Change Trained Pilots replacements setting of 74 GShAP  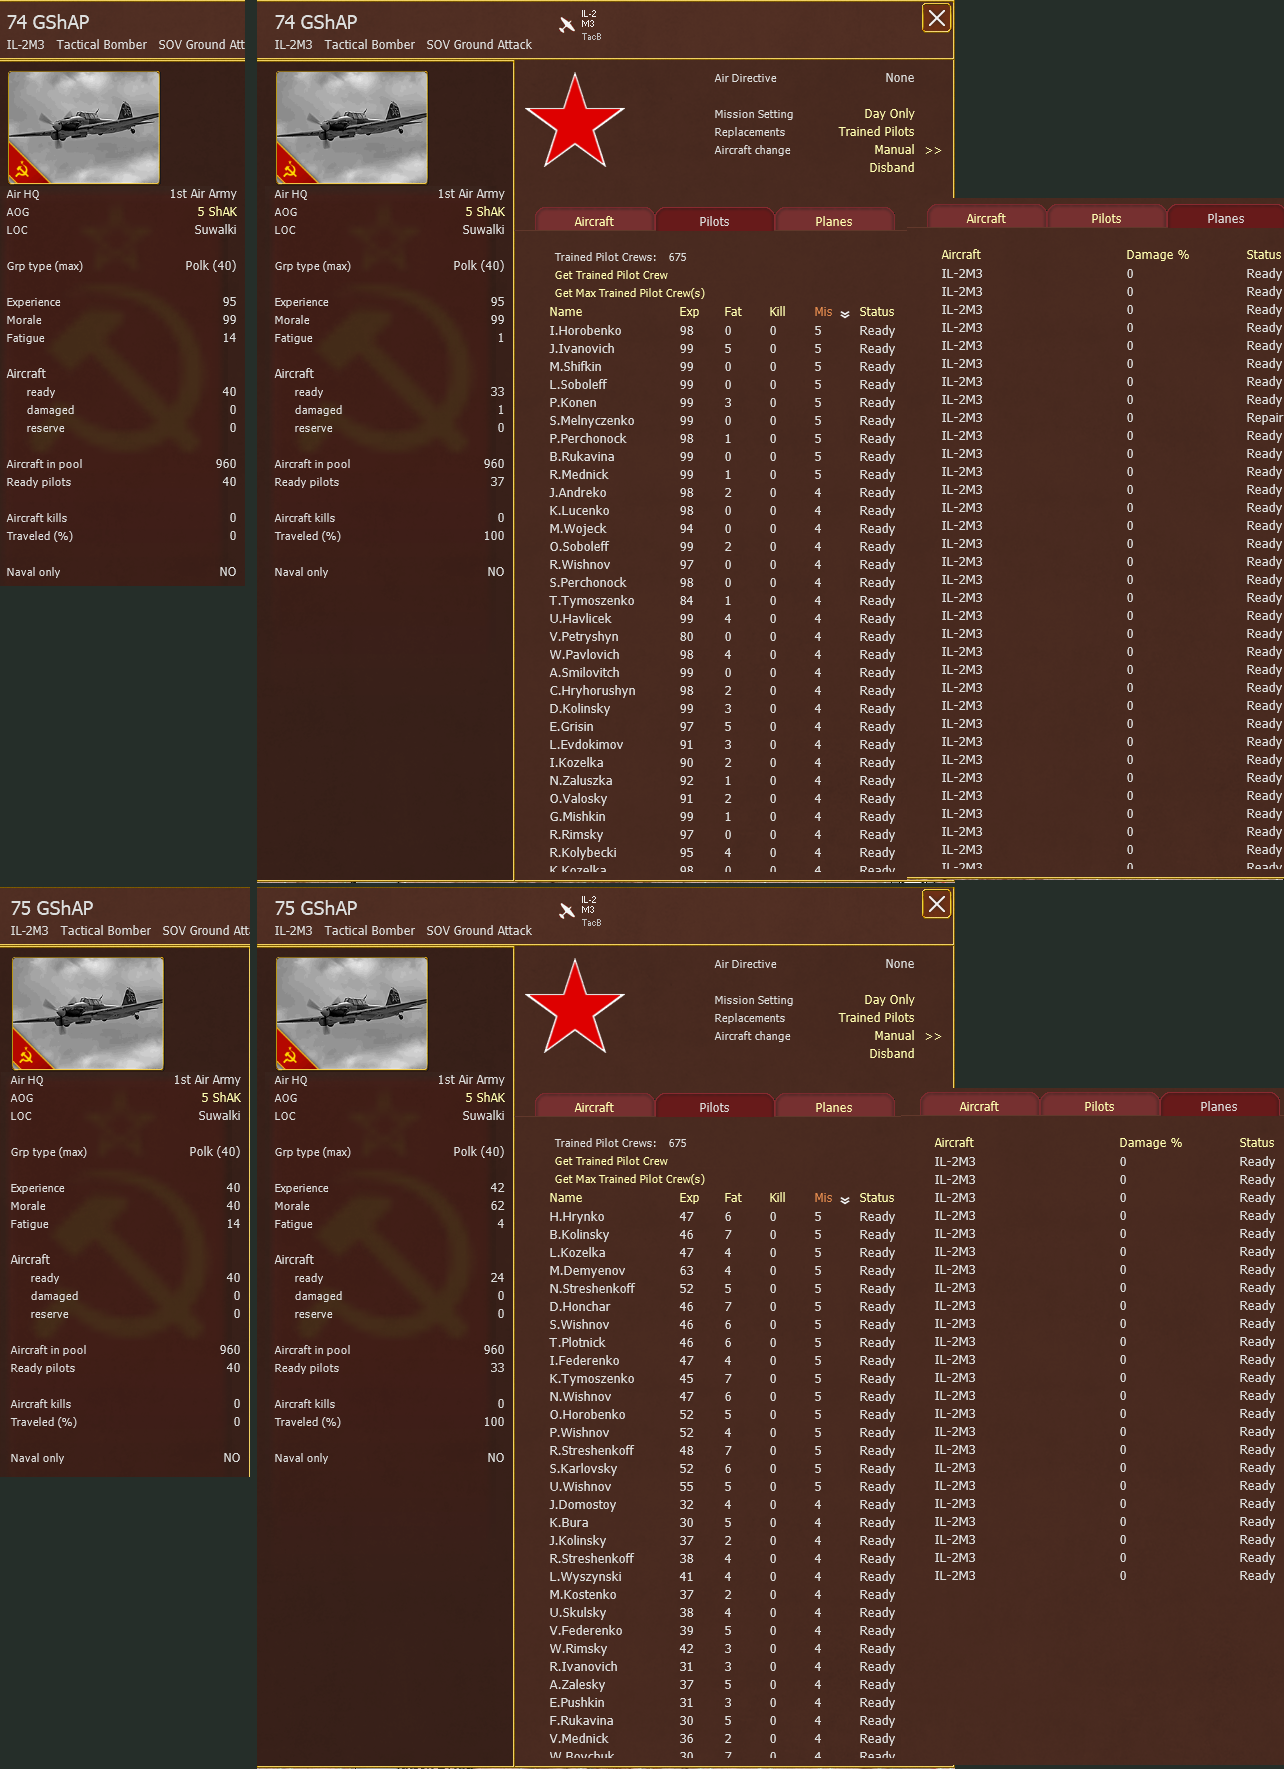[x=876, y=132]
